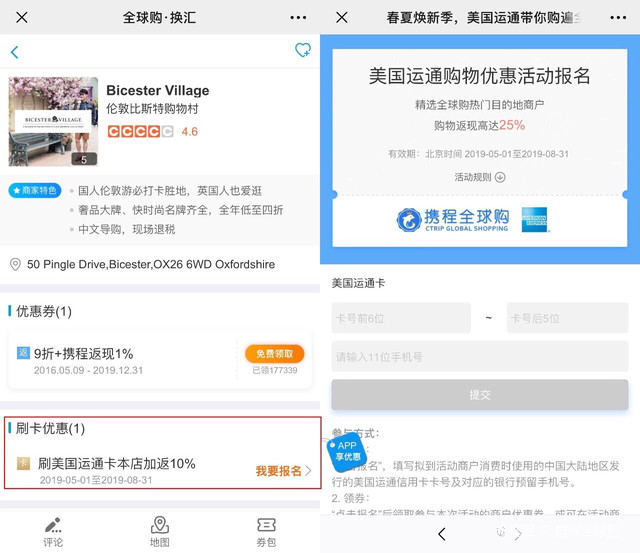The image size is (640, 553).
Task: Expand the 我要报名 right chevron arrow
Action: 308,471
